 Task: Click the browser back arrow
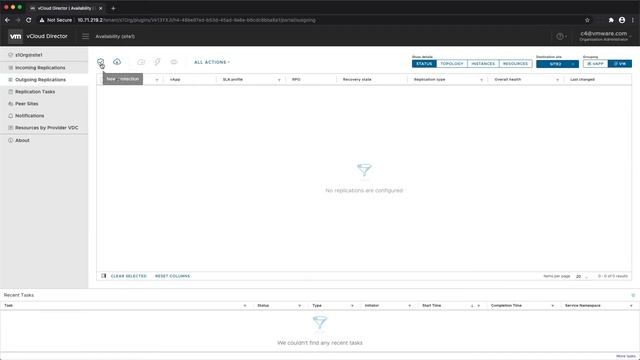tap(7, 20)
